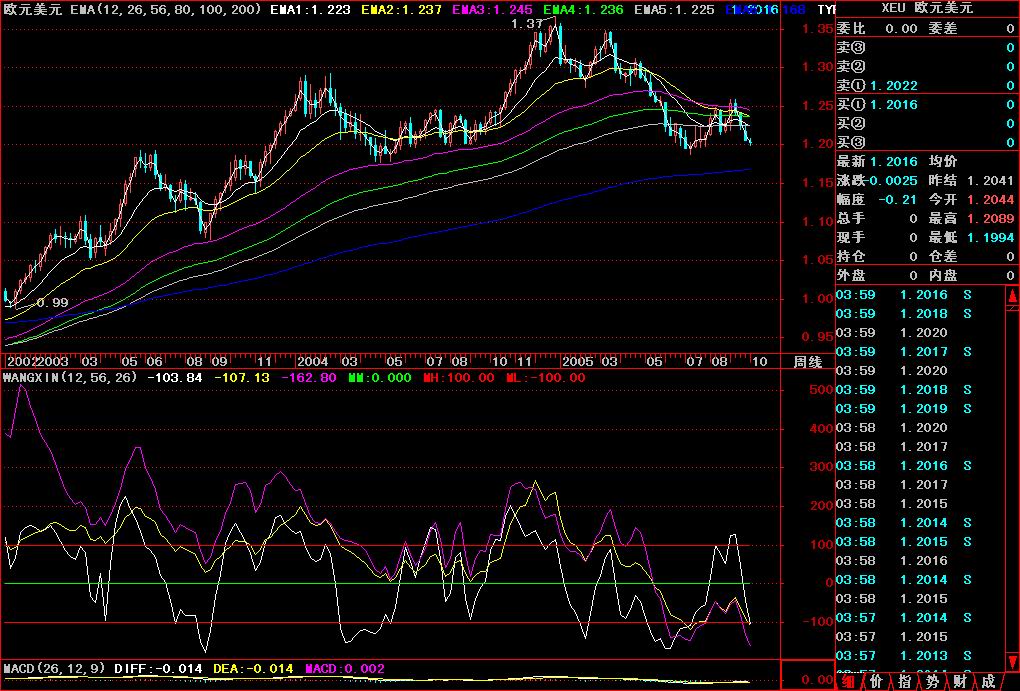1020x691 pixels.
Task: Click the 卖① ask price 1.2022
Action: (894, 85)
